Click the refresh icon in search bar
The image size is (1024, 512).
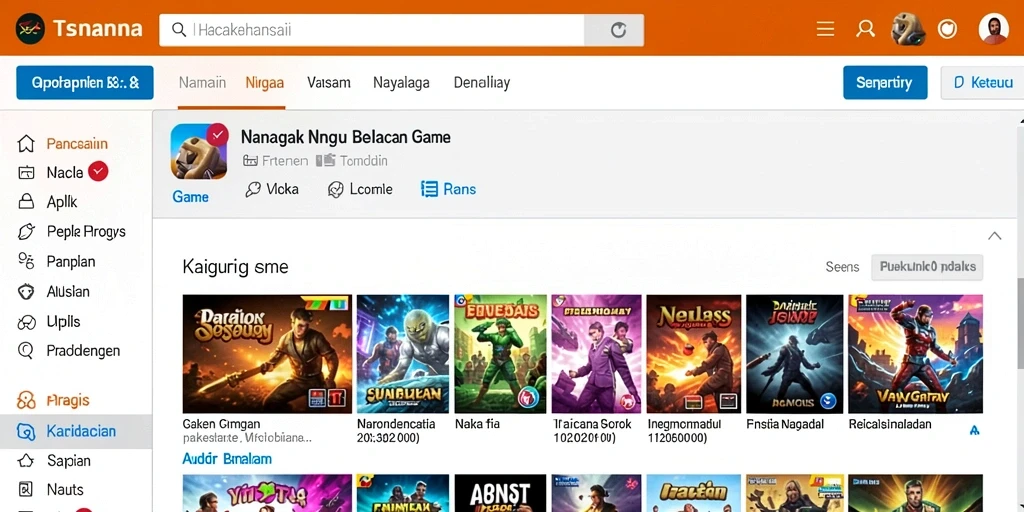point(618,30)
